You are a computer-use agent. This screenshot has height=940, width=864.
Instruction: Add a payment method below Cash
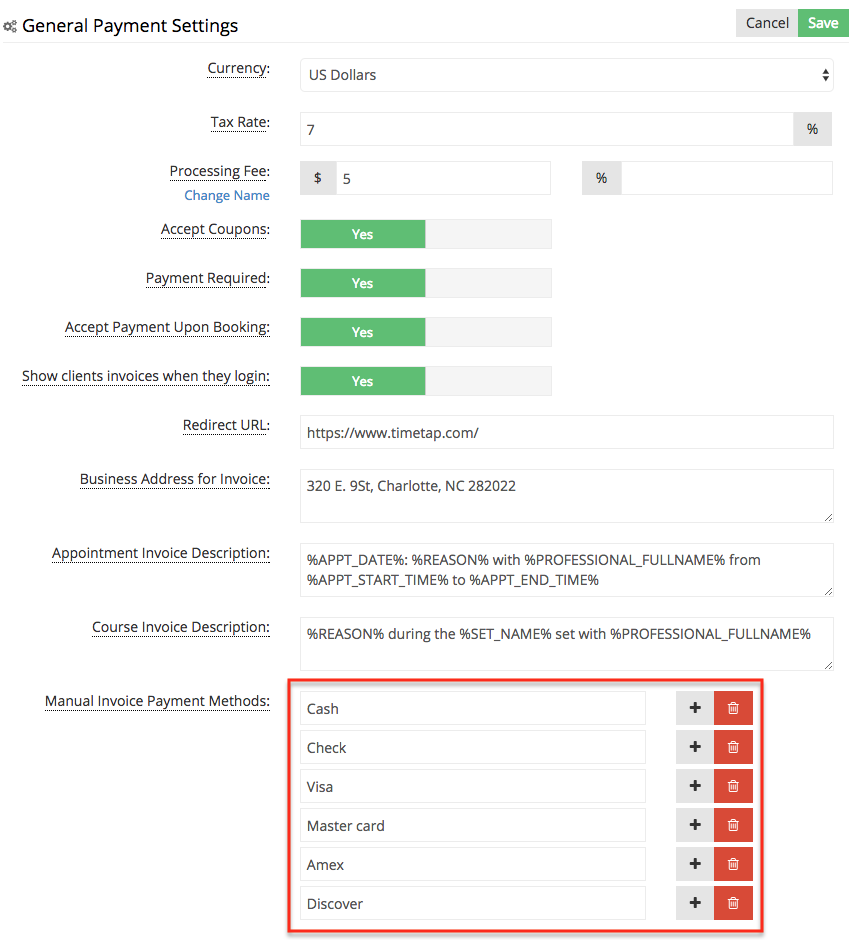click(694, 707)
